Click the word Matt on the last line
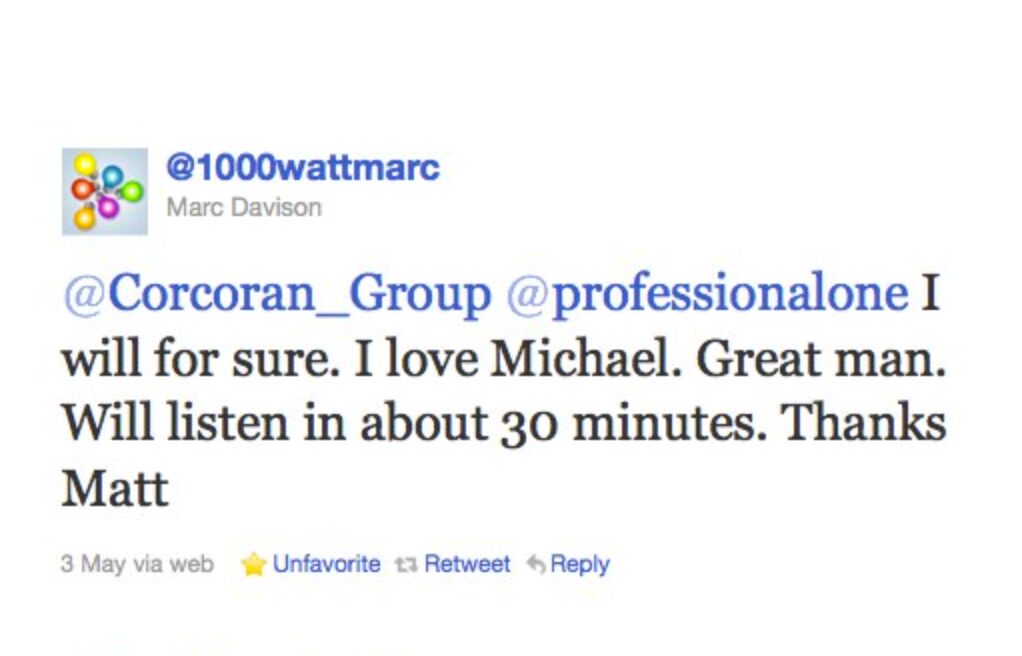Screen dimensions: 1022x656 point(115,488)
